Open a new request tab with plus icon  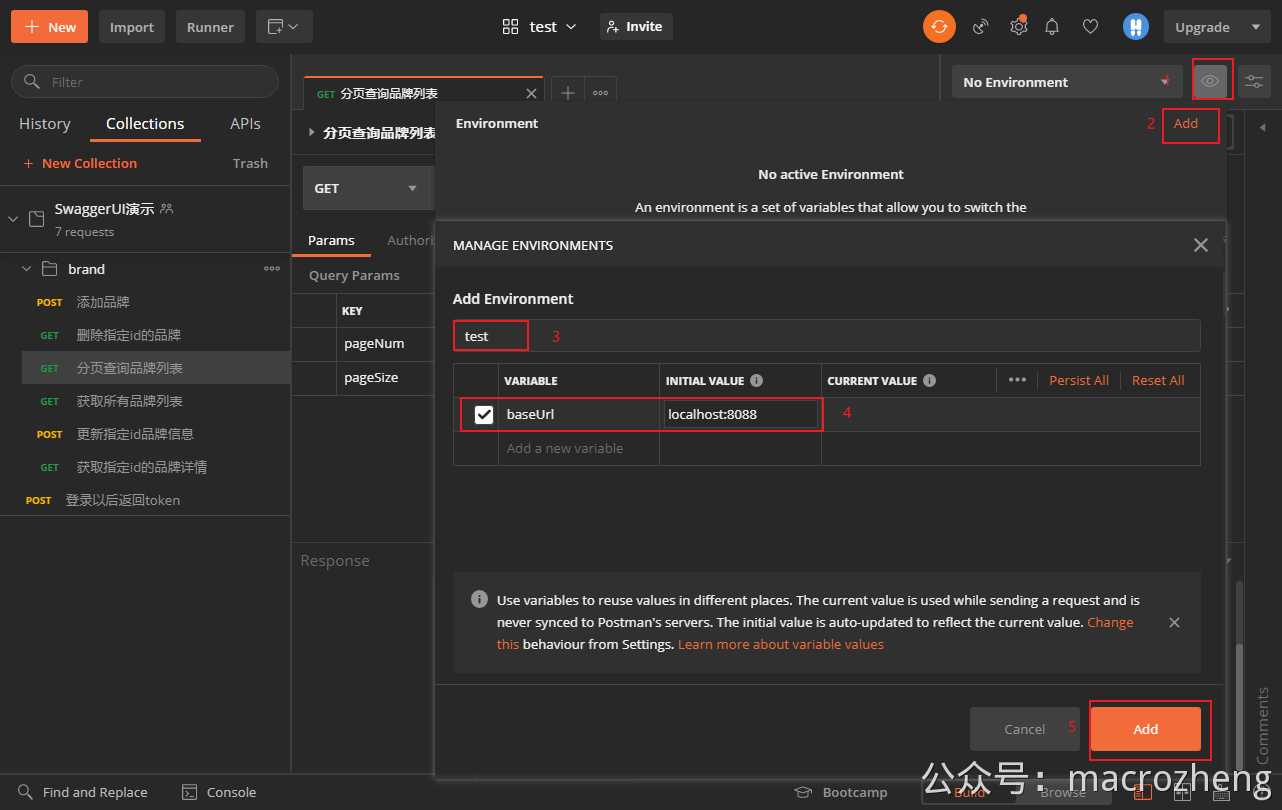(x=567, y=93)
